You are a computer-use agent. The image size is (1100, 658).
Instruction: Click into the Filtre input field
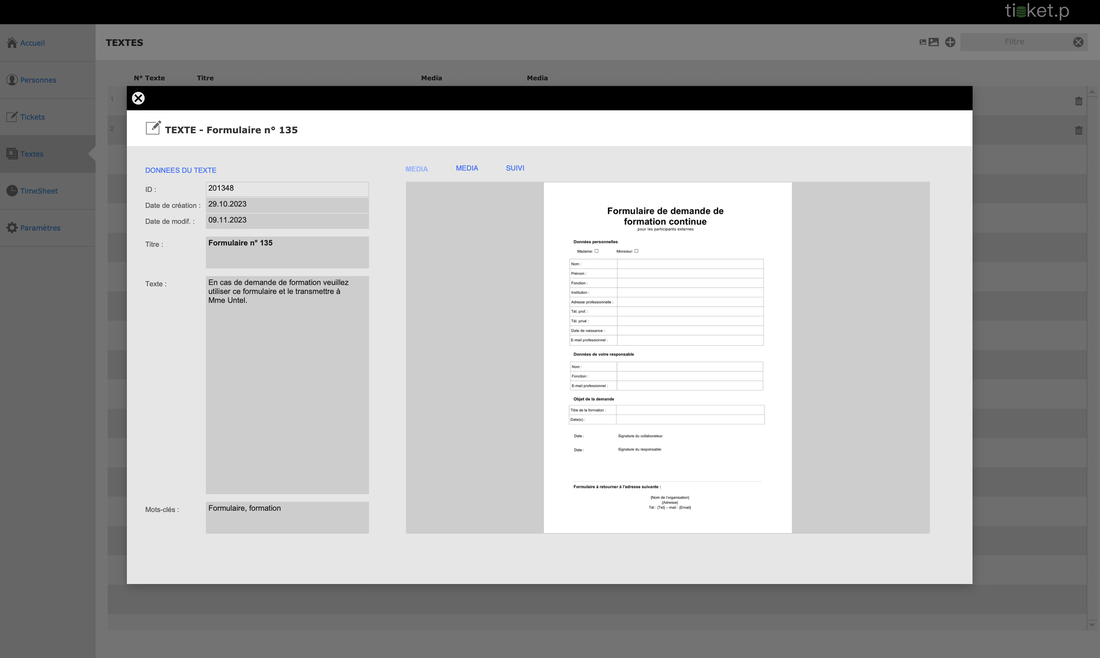[x=1015, y=42]
